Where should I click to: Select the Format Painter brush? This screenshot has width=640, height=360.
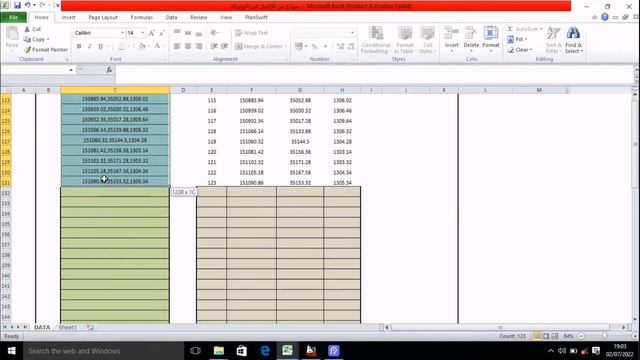27,49
